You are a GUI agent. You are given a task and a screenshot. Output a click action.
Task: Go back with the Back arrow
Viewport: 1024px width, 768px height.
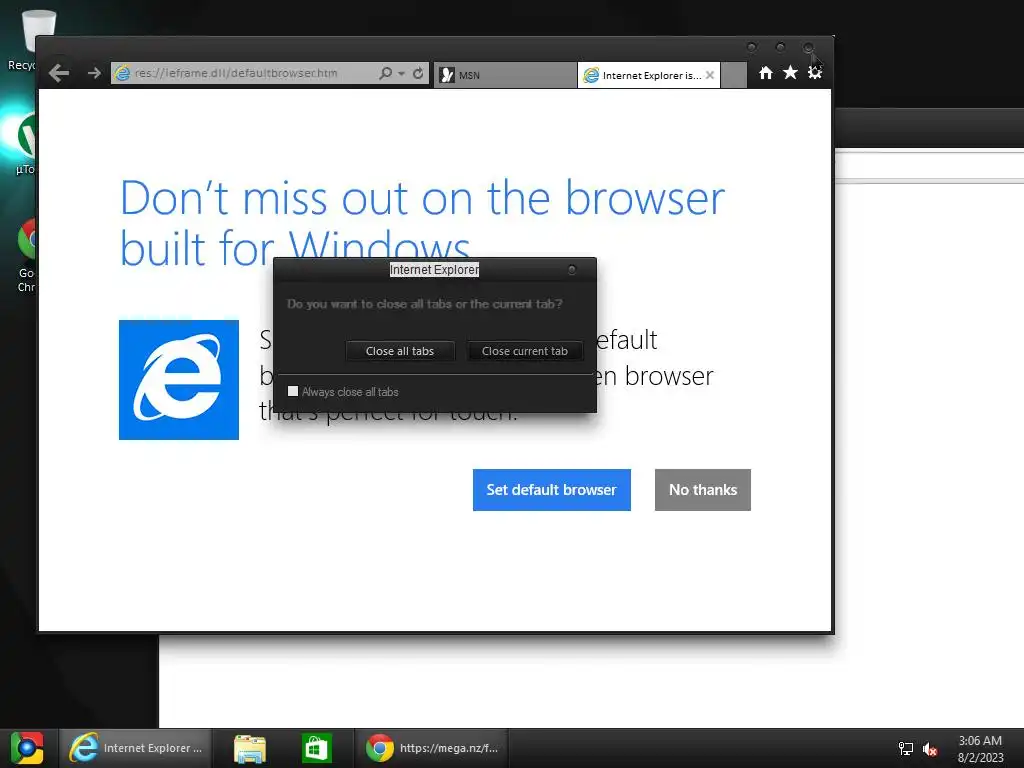(x=59, y=73)
